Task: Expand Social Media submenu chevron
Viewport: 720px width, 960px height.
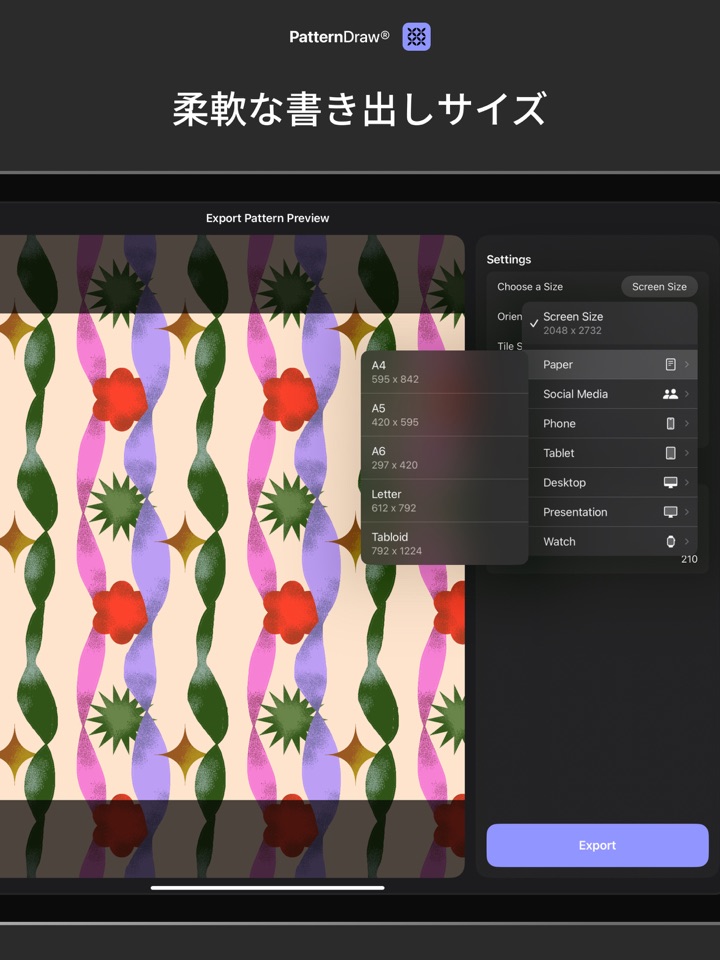Action: pos(686,394)
